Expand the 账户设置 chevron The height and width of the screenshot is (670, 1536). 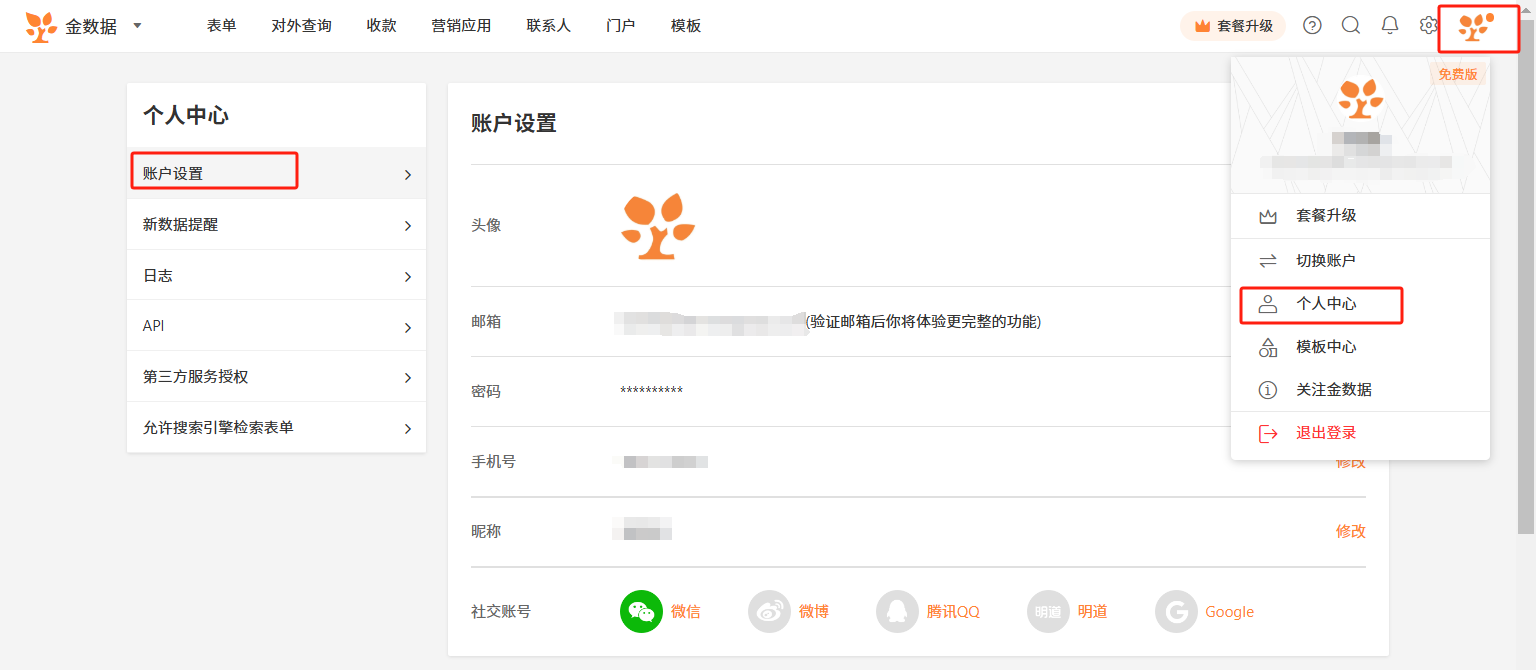point(407,175)
